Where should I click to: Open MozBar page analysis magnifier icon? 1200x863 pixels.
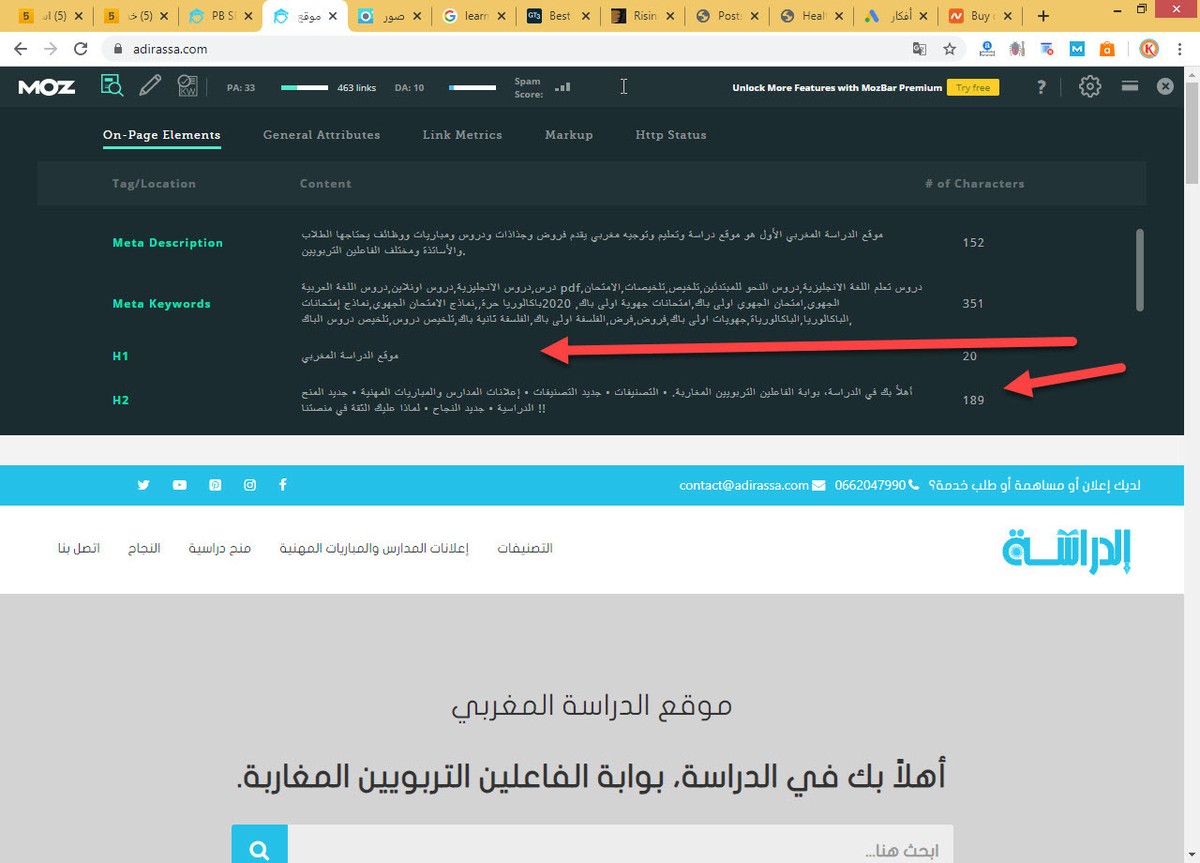coord(111,87)
